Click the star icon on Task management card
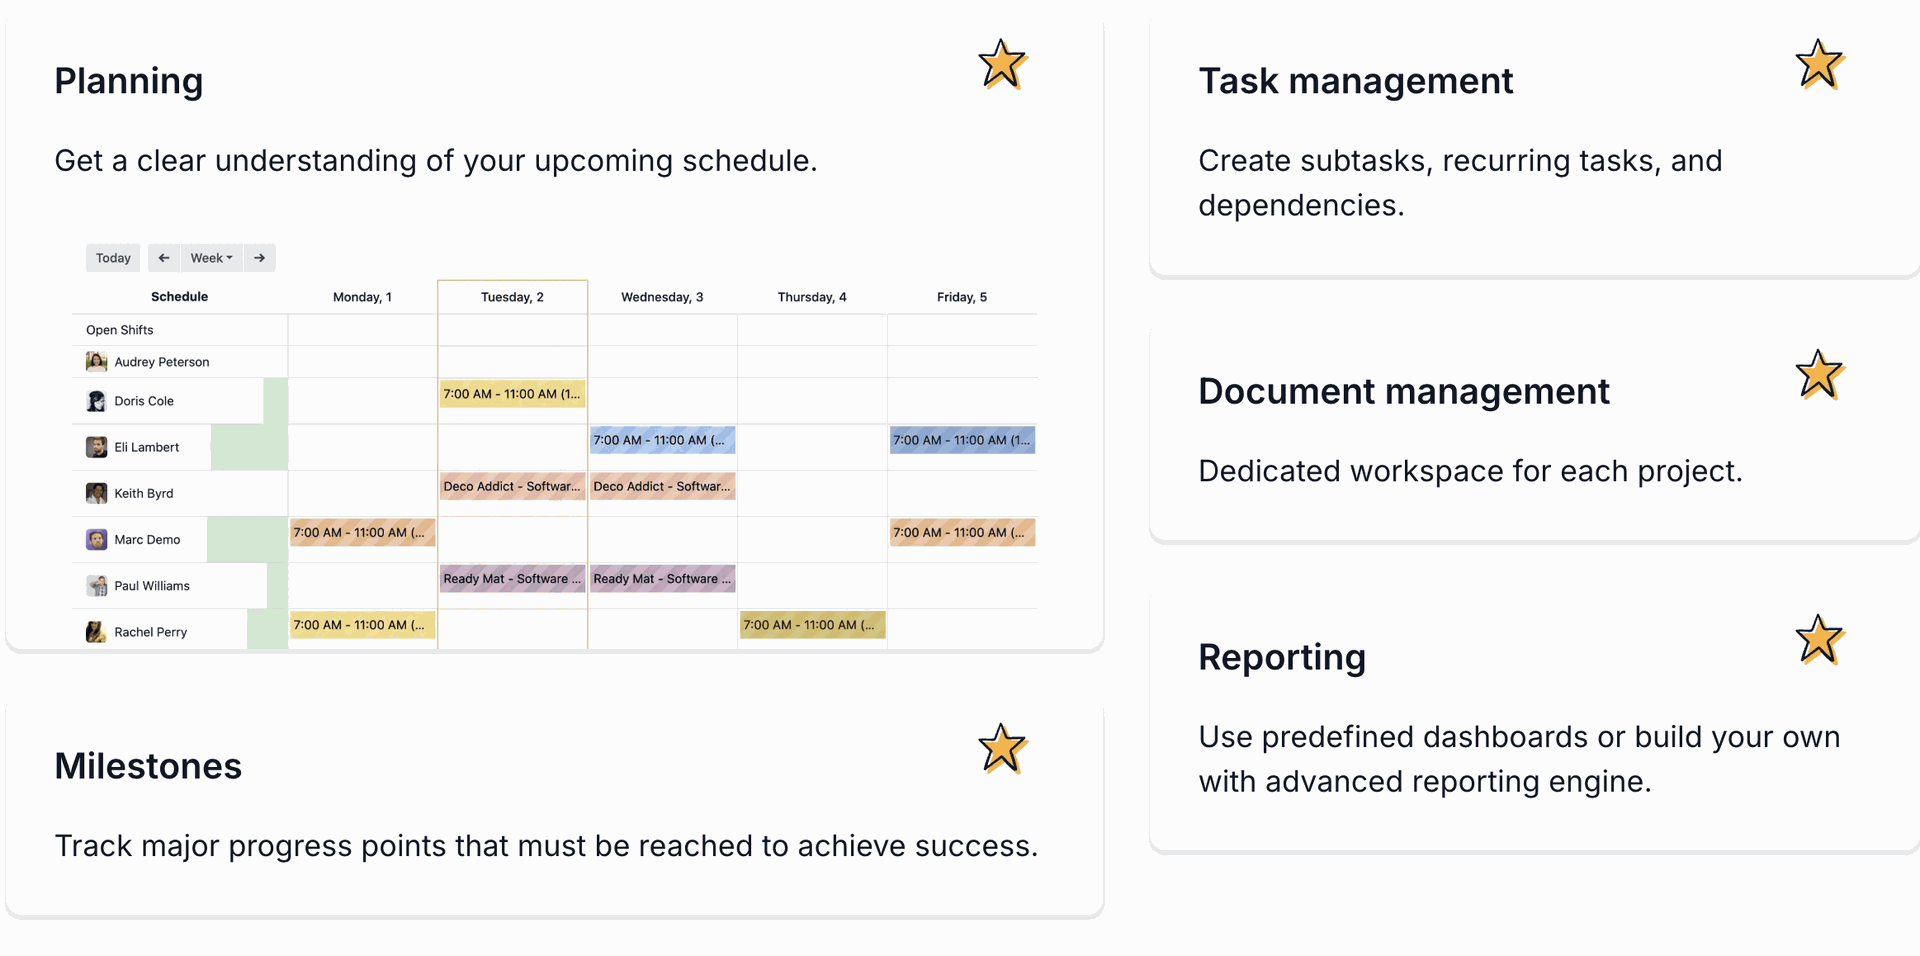Image resolution: width=1920 pixels, height=956 pixels. pyautogui.click(x=1819, y=65)
